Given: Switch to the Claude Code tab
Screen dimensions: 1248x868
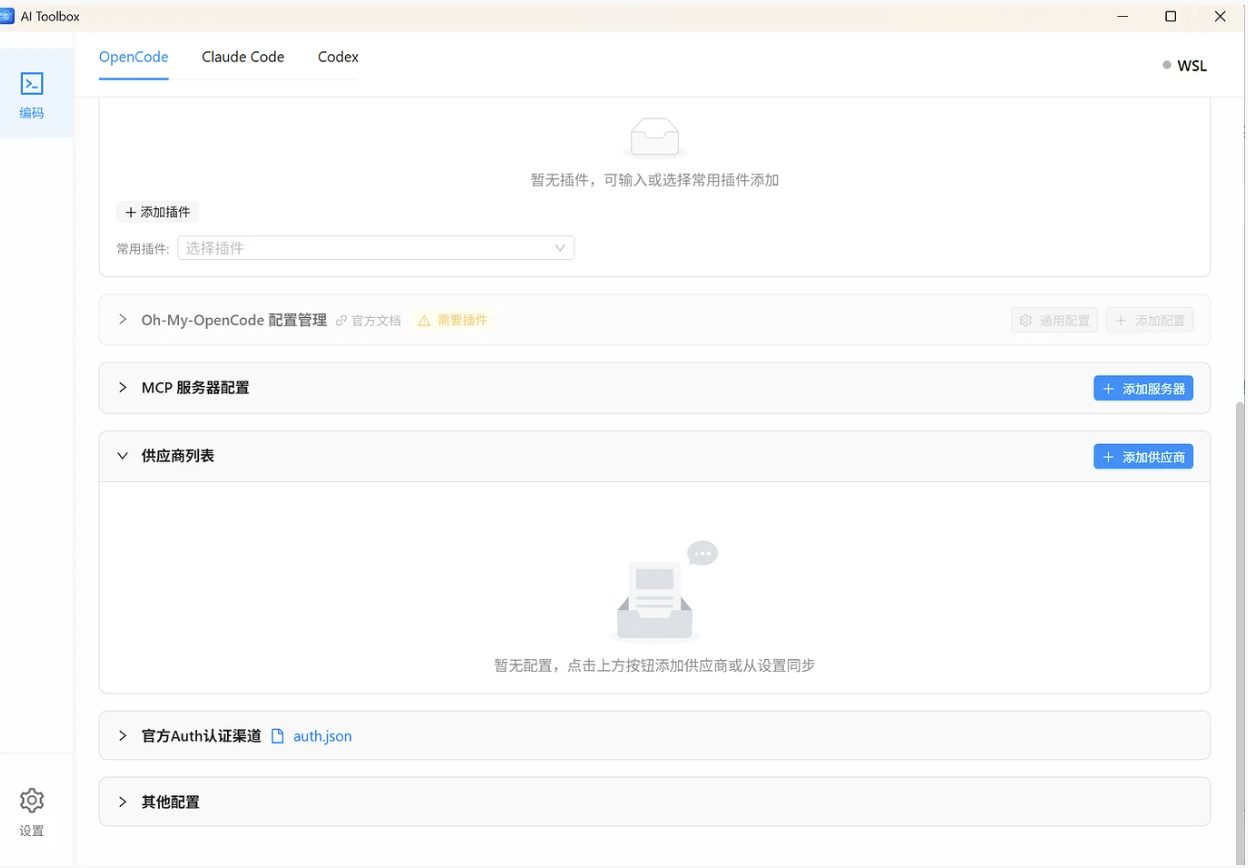Looking at the screenshot, I should click(242, 57).
